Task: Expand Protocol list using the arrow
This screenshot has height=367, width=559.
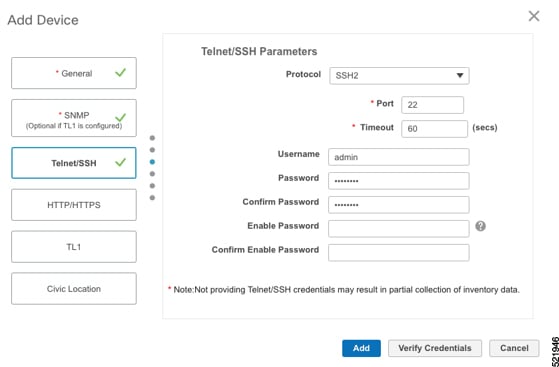Action: coord(460,76)
